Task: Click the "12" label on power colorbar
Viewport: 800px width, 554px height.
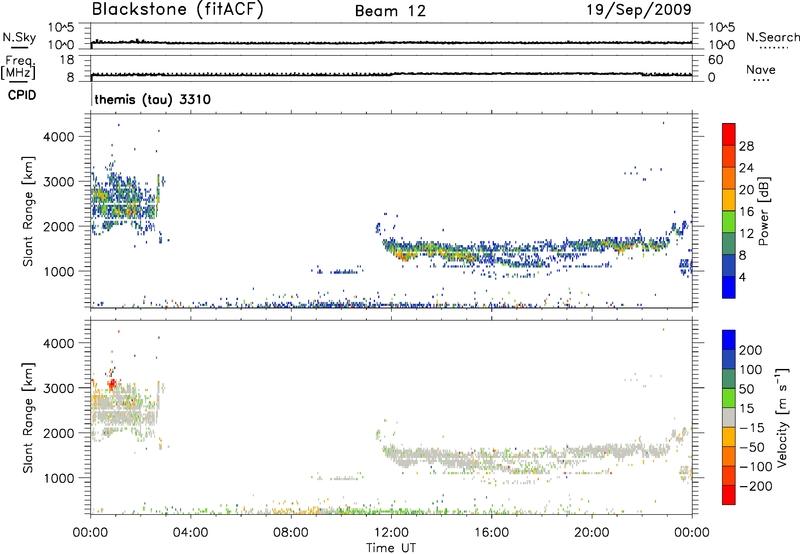Action: pyautogui.click(x=746, y=234)
